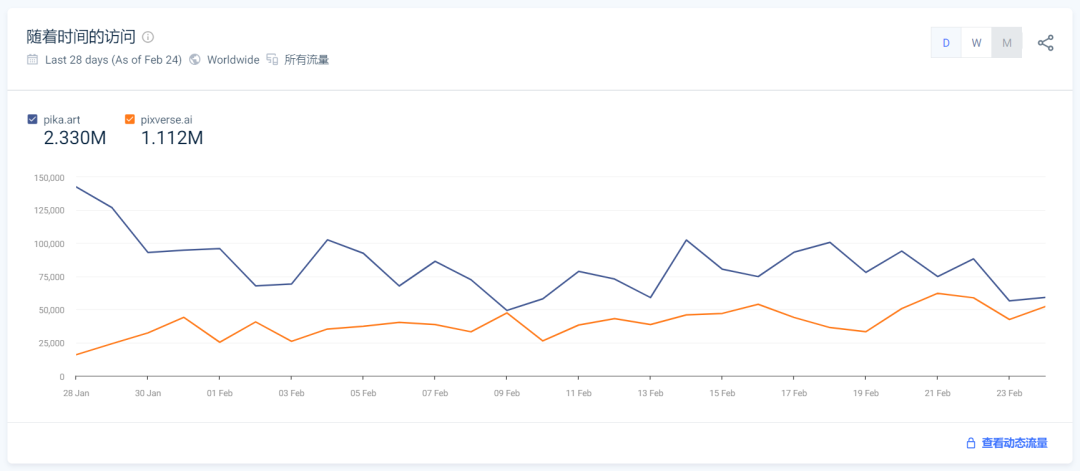Click the Worldwide region label

(x=233, y=60)
